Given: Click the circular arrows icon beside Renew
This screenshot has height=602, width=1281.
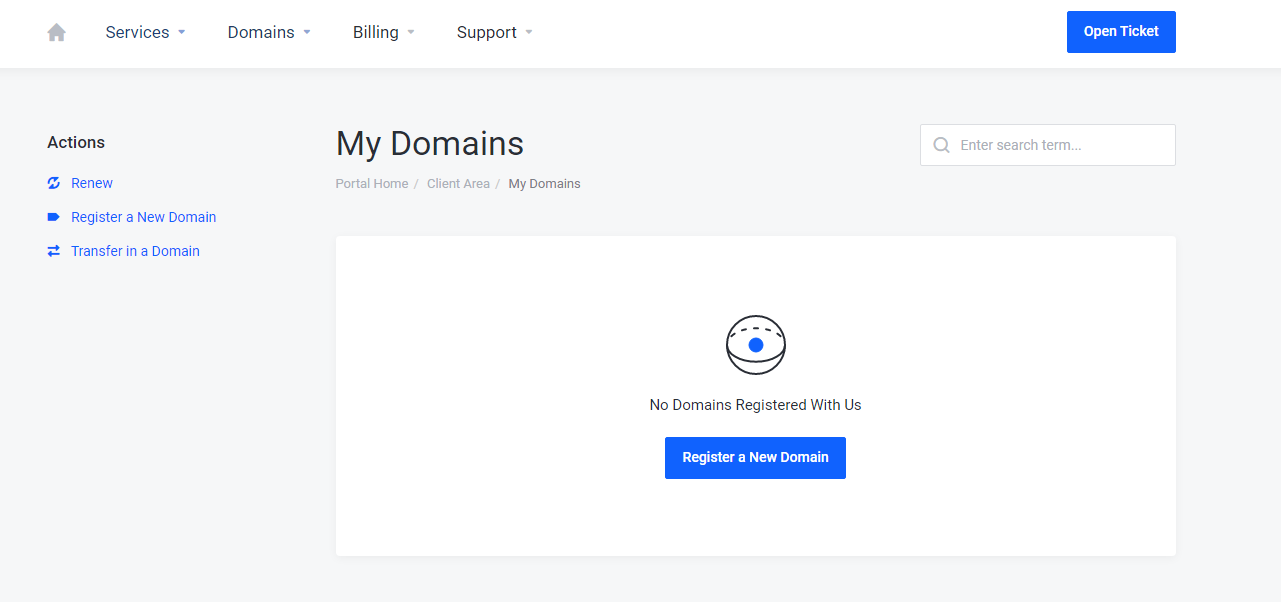Looking at the screenshot, I should pos(54,183).
